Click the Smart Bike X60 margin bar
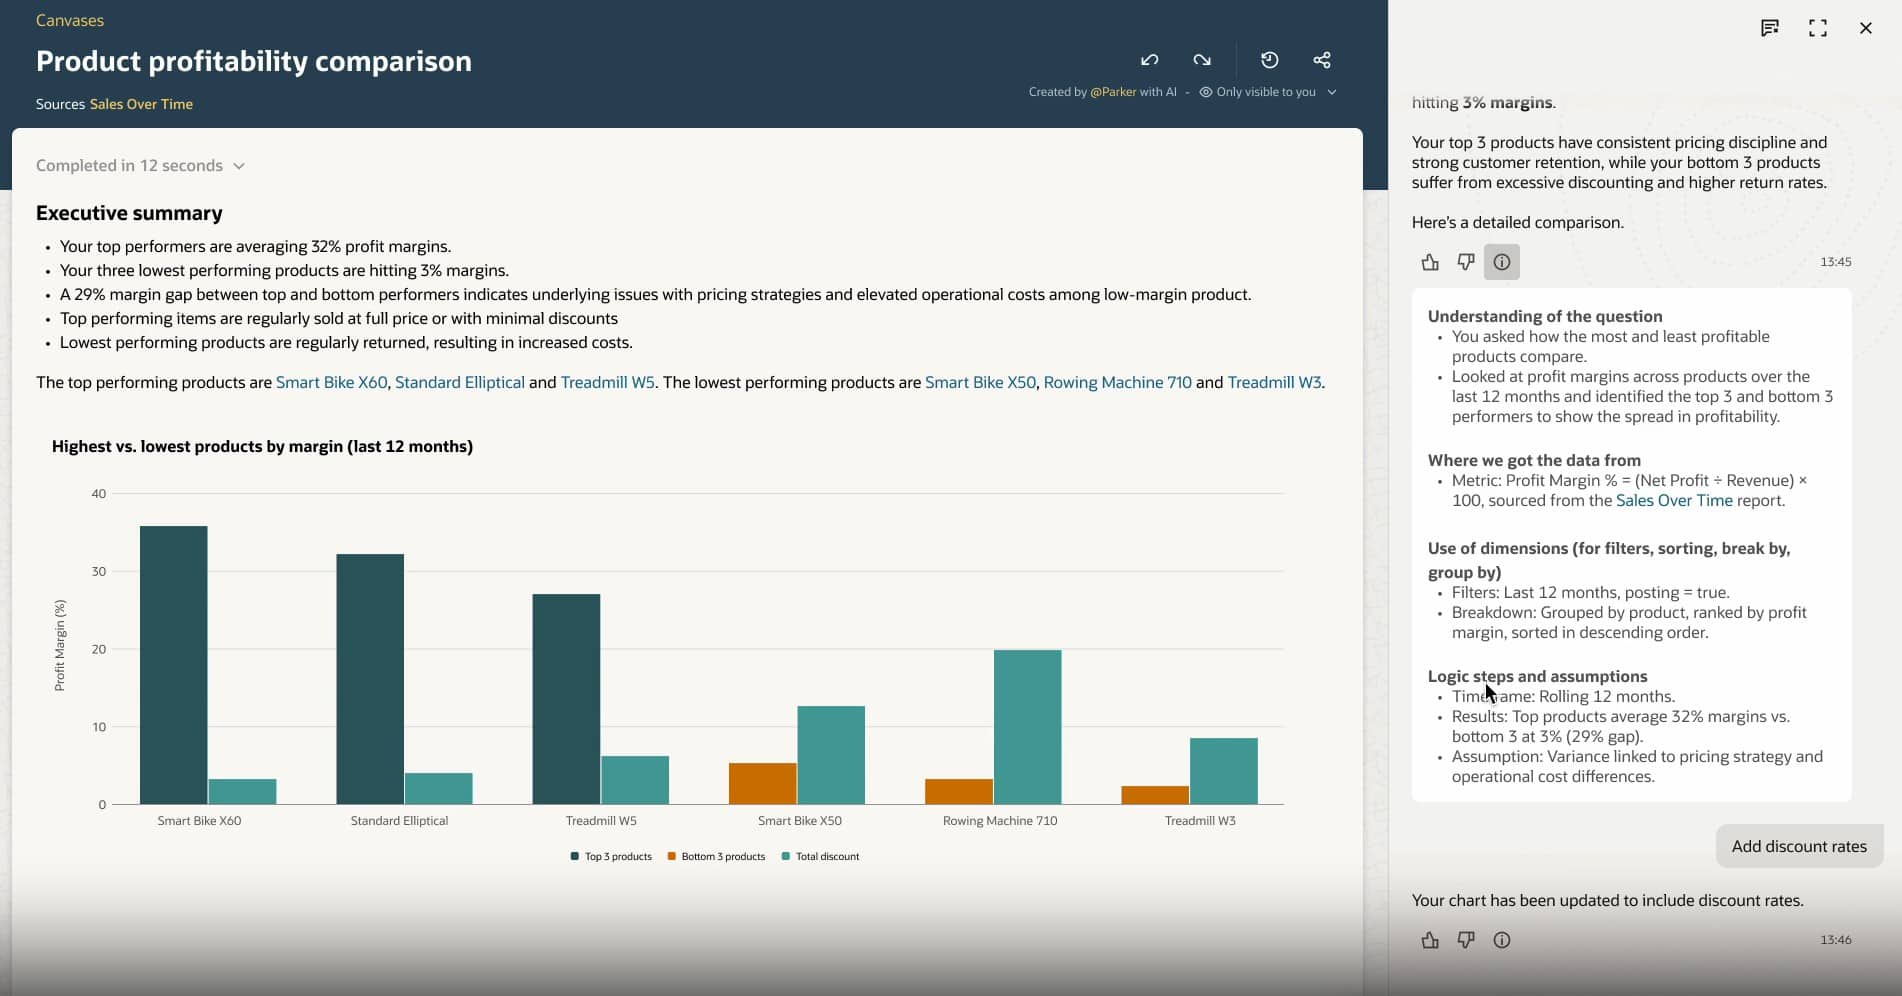Image resolution: width=1902 pixels, height=996 pixels. coord(174,664)
